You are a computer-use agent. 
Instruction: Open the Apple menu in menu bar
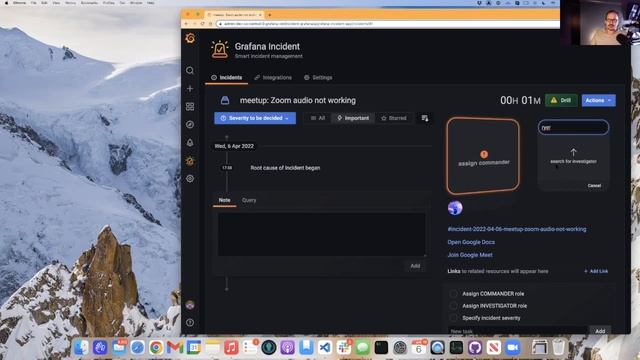click(x=6, y=3)
